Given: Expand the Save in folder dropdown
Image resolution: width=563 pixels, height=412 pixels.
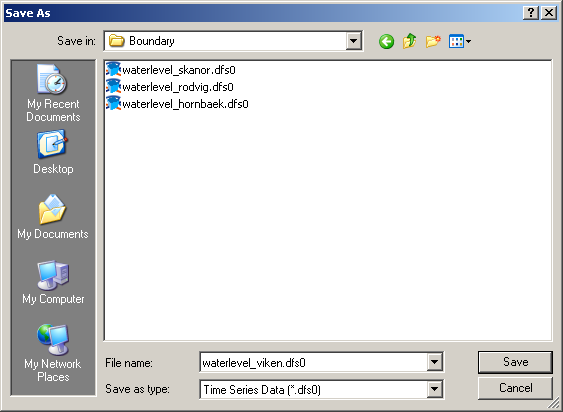Looking at the screenshot, I should point(354,41).
